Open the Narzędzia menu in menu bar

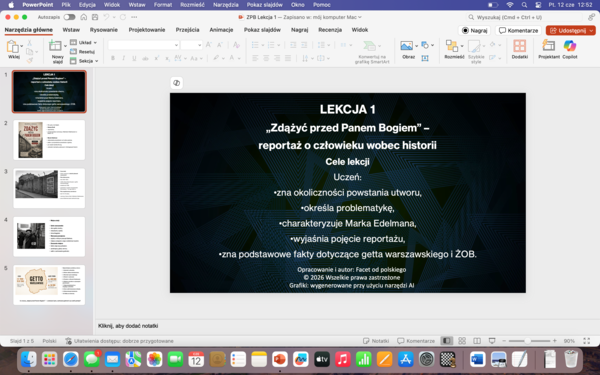pos(225,5)
